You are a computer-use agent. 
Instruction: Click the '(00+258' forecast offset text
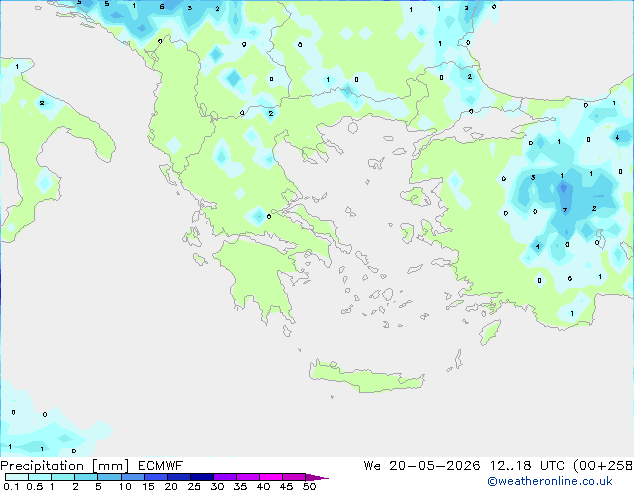[603, 466]
